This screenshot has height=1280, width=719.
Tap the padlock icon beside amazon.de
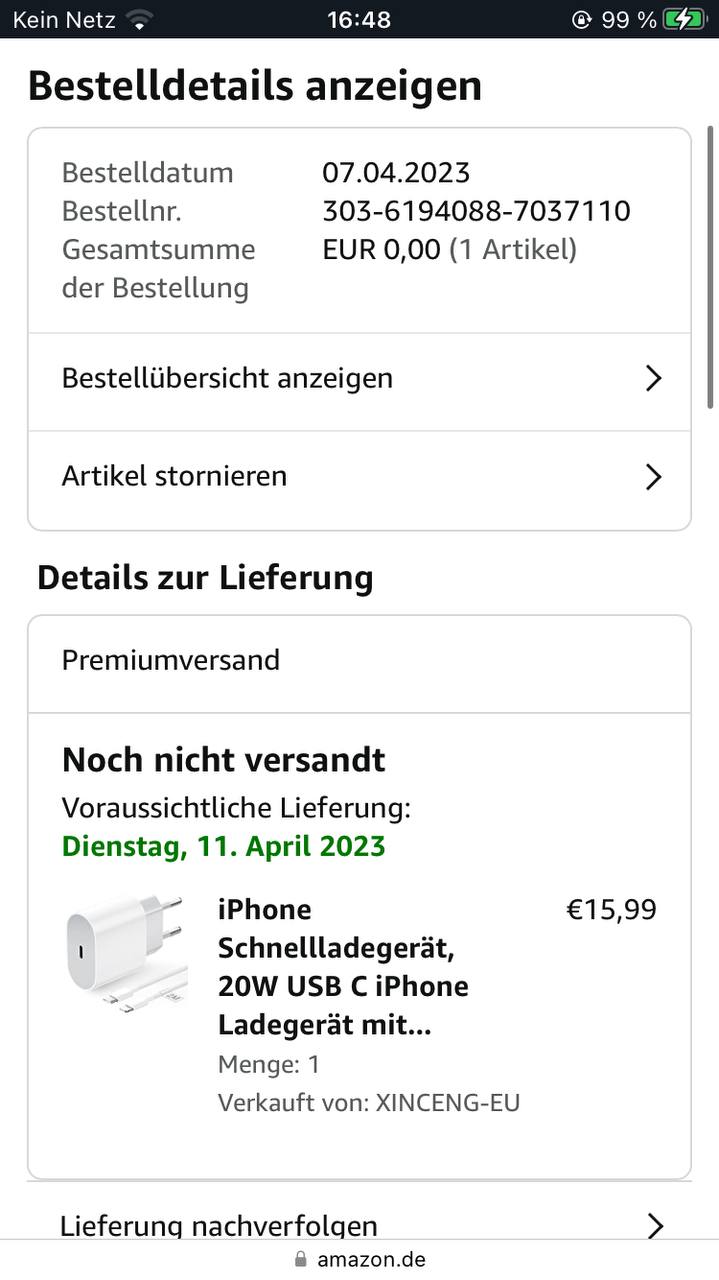[x=300, y=1259]
